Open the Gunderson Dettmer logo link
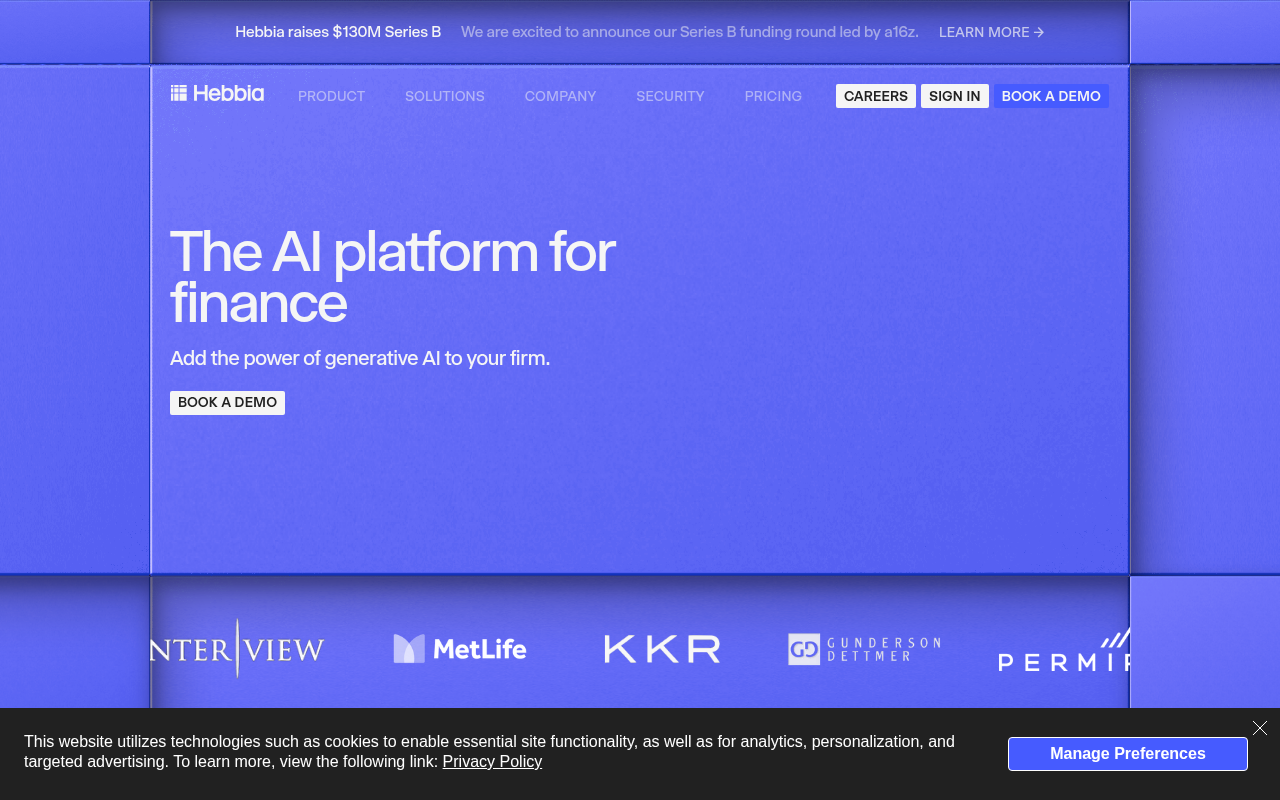This screenshot has height=800, width=1280. click(863, 648)
